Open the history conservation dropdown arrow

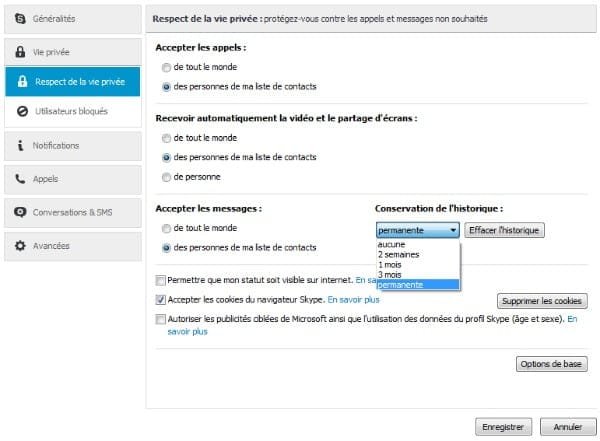click(453, 230)
